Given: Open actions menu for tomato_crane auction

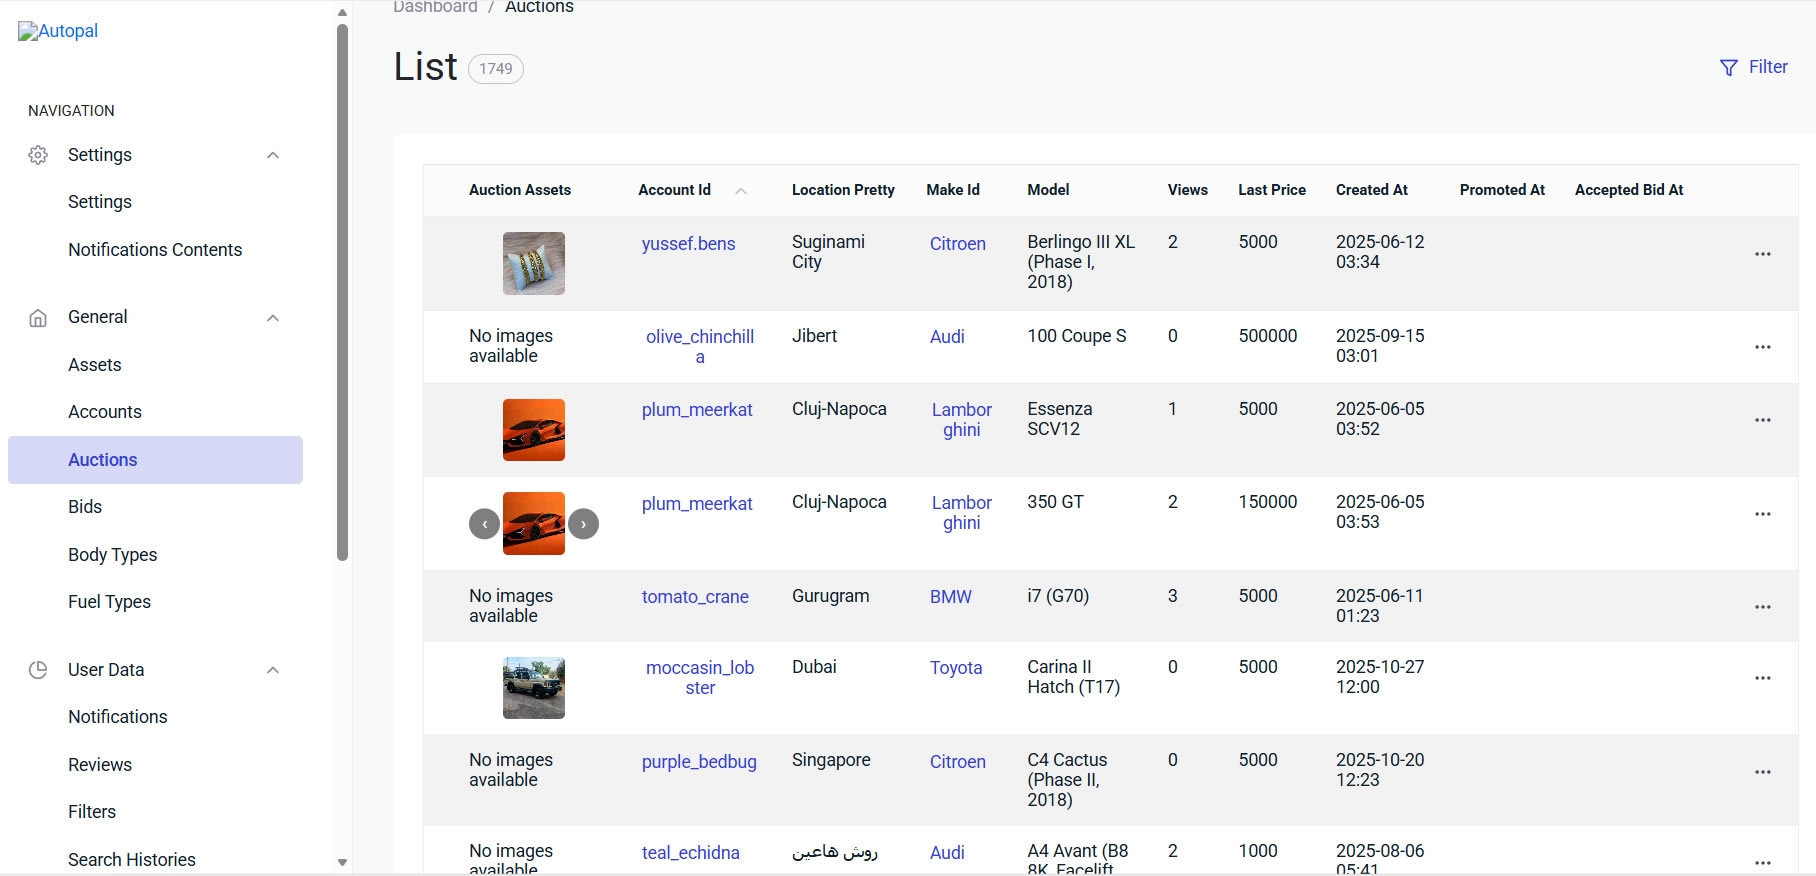Looking at the screenshot, I should pyautogui.click(x=1762, y=607).
